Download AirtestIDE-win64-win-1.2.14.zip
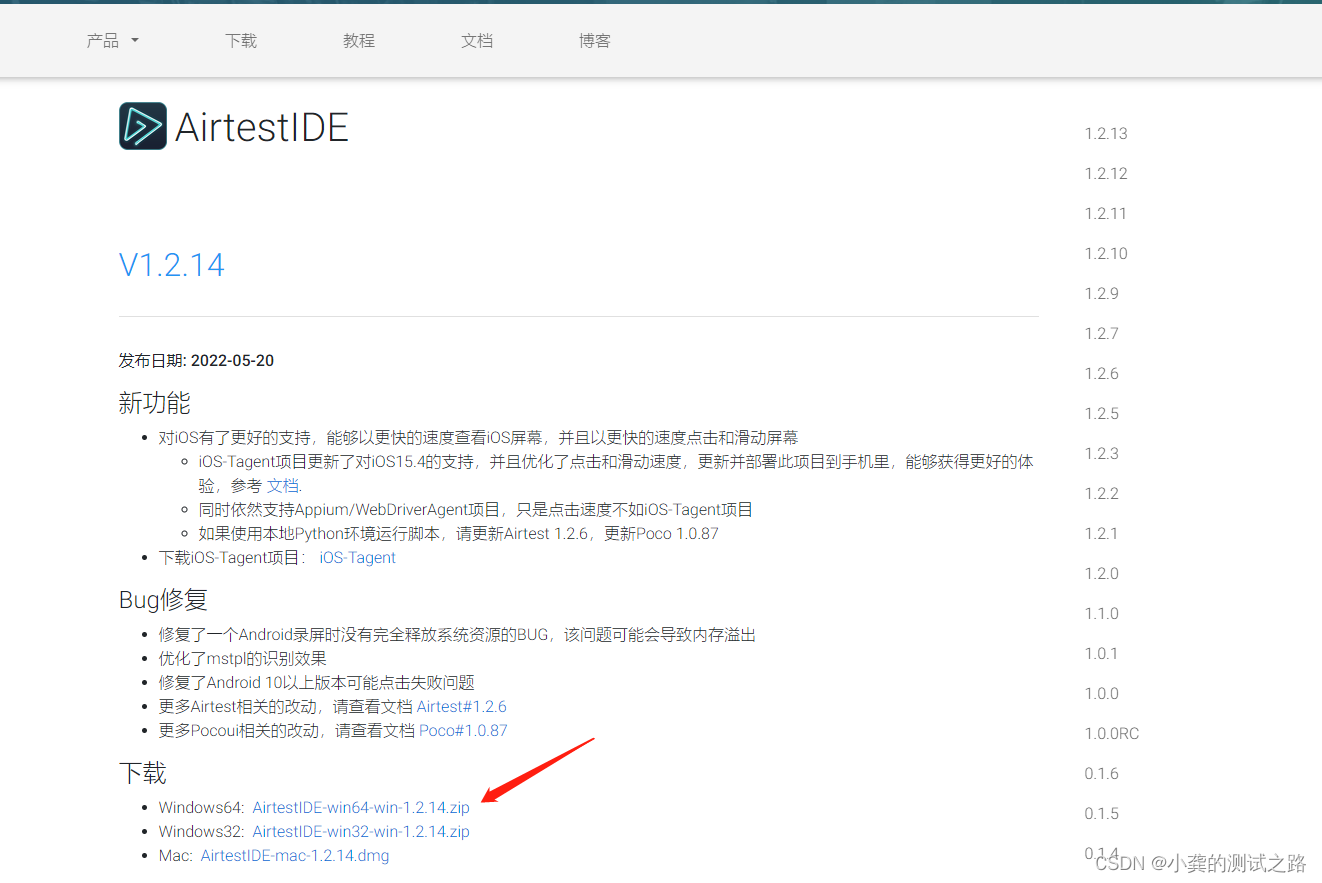 tap(361, 808)
